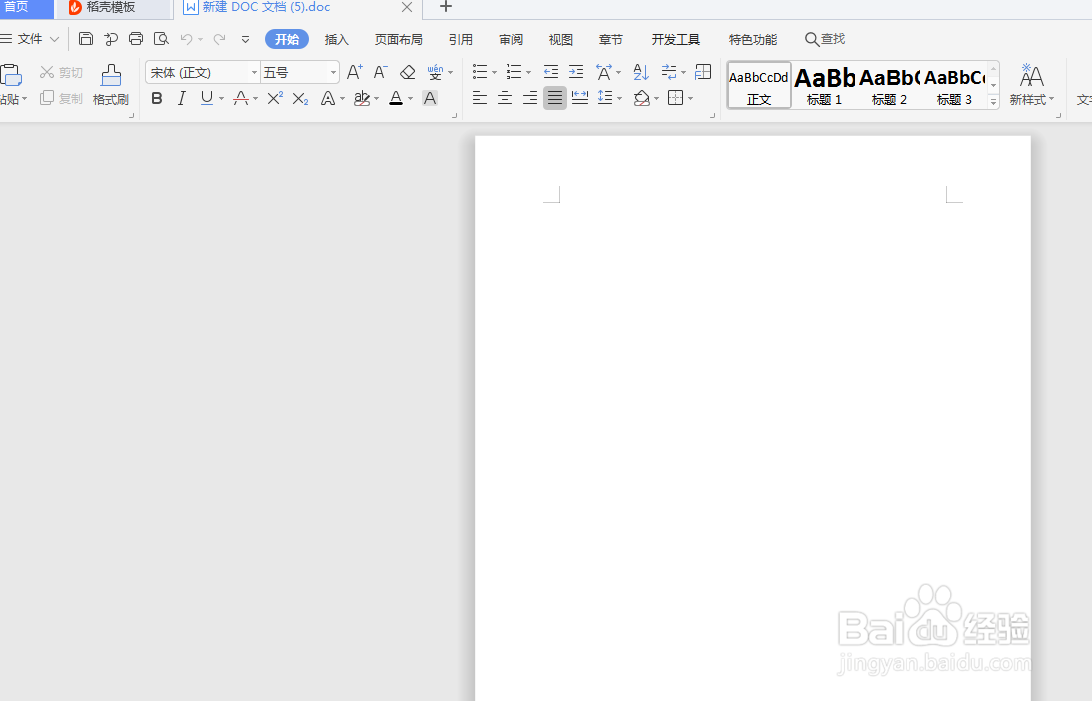Click the Find (查找) magnifier icon
Image resolution: width=1092 pixels, height=701 pixels.
pyautogui.click(x=811, y=40)
